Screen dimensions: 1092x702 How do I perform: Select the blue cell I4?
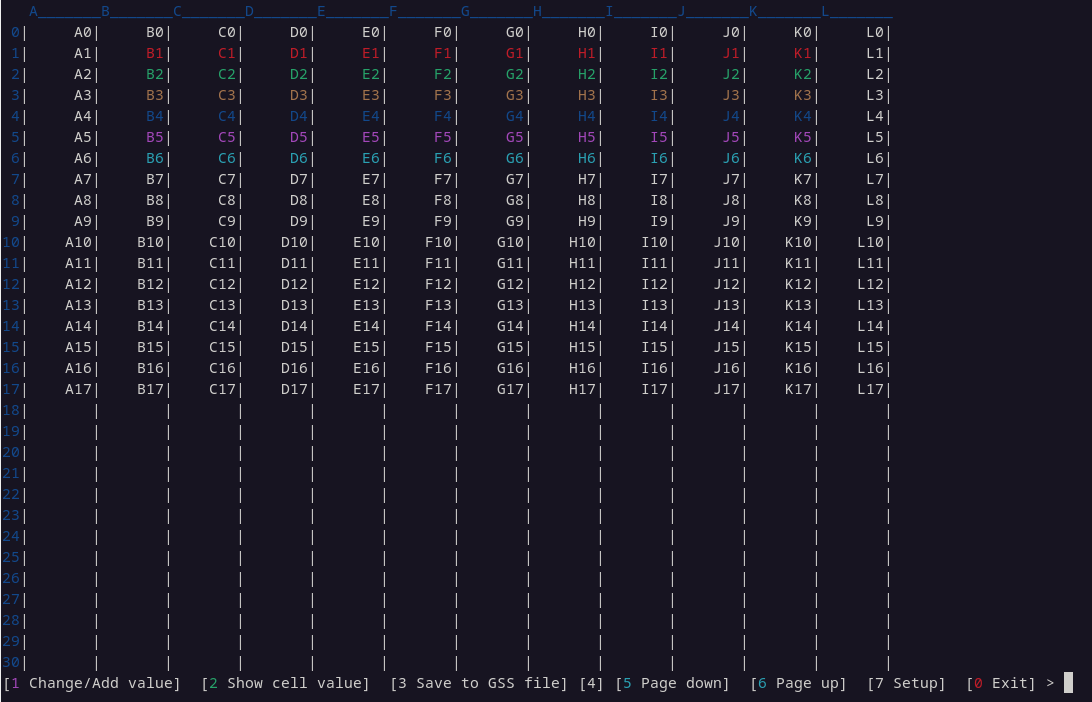658,116
